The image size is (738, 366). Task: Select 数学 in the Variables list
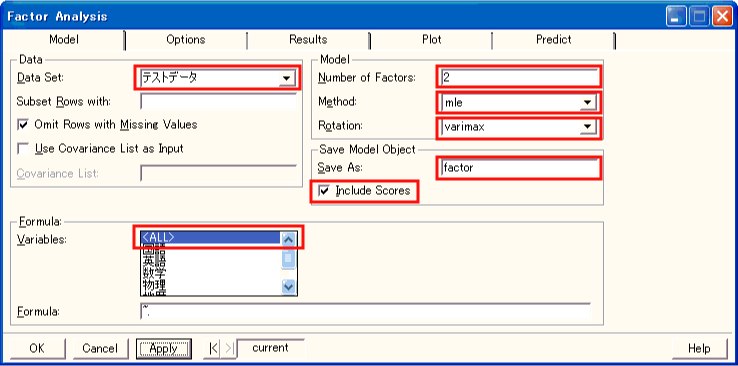(211, 273)
